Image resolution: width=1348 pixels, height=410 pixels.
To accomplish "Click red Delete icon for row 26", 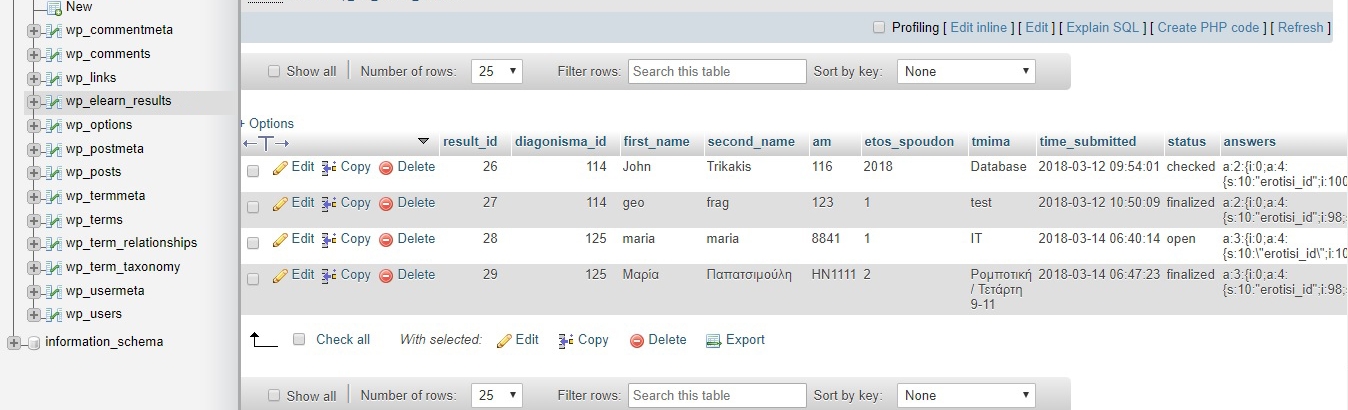I will pyautogui.click(x=386, y=168).
